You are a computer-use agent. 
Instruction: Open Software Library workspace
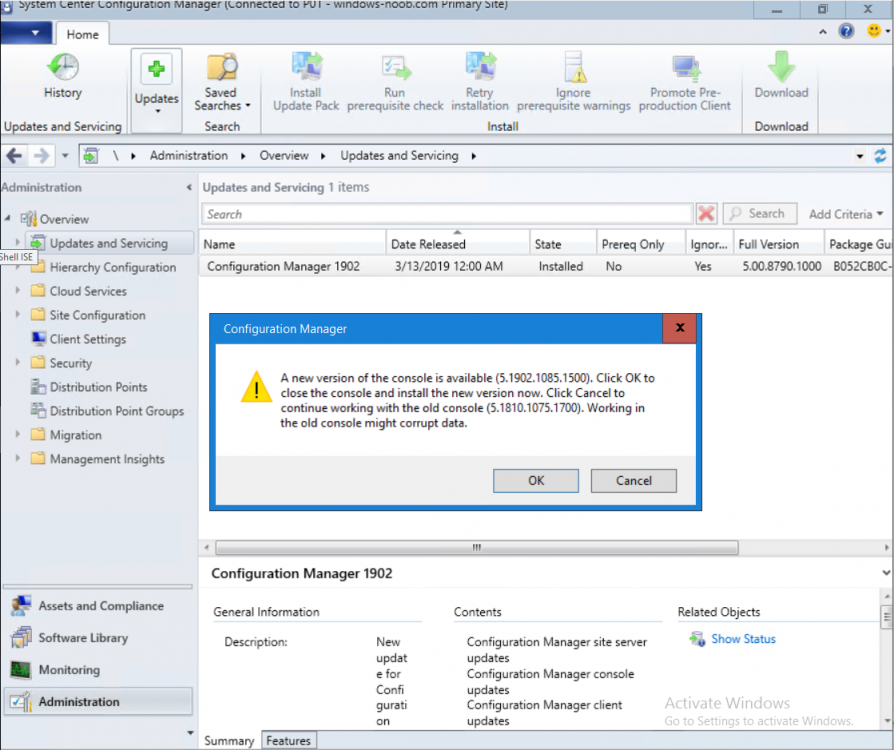(98, 638)
